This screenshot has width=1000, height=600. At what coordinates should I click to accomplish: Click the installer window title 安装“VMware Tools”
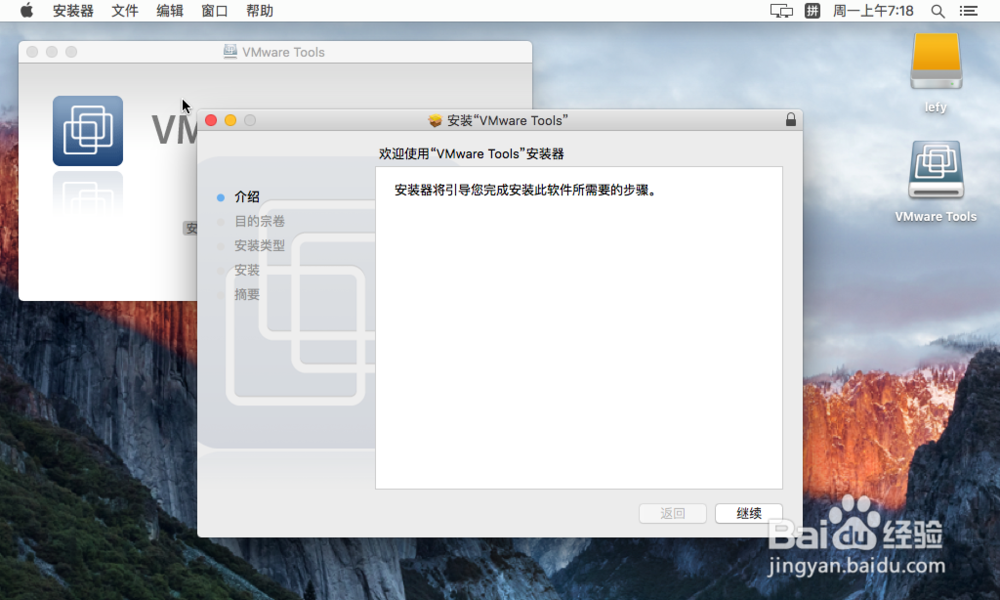(x=507, y=121)
